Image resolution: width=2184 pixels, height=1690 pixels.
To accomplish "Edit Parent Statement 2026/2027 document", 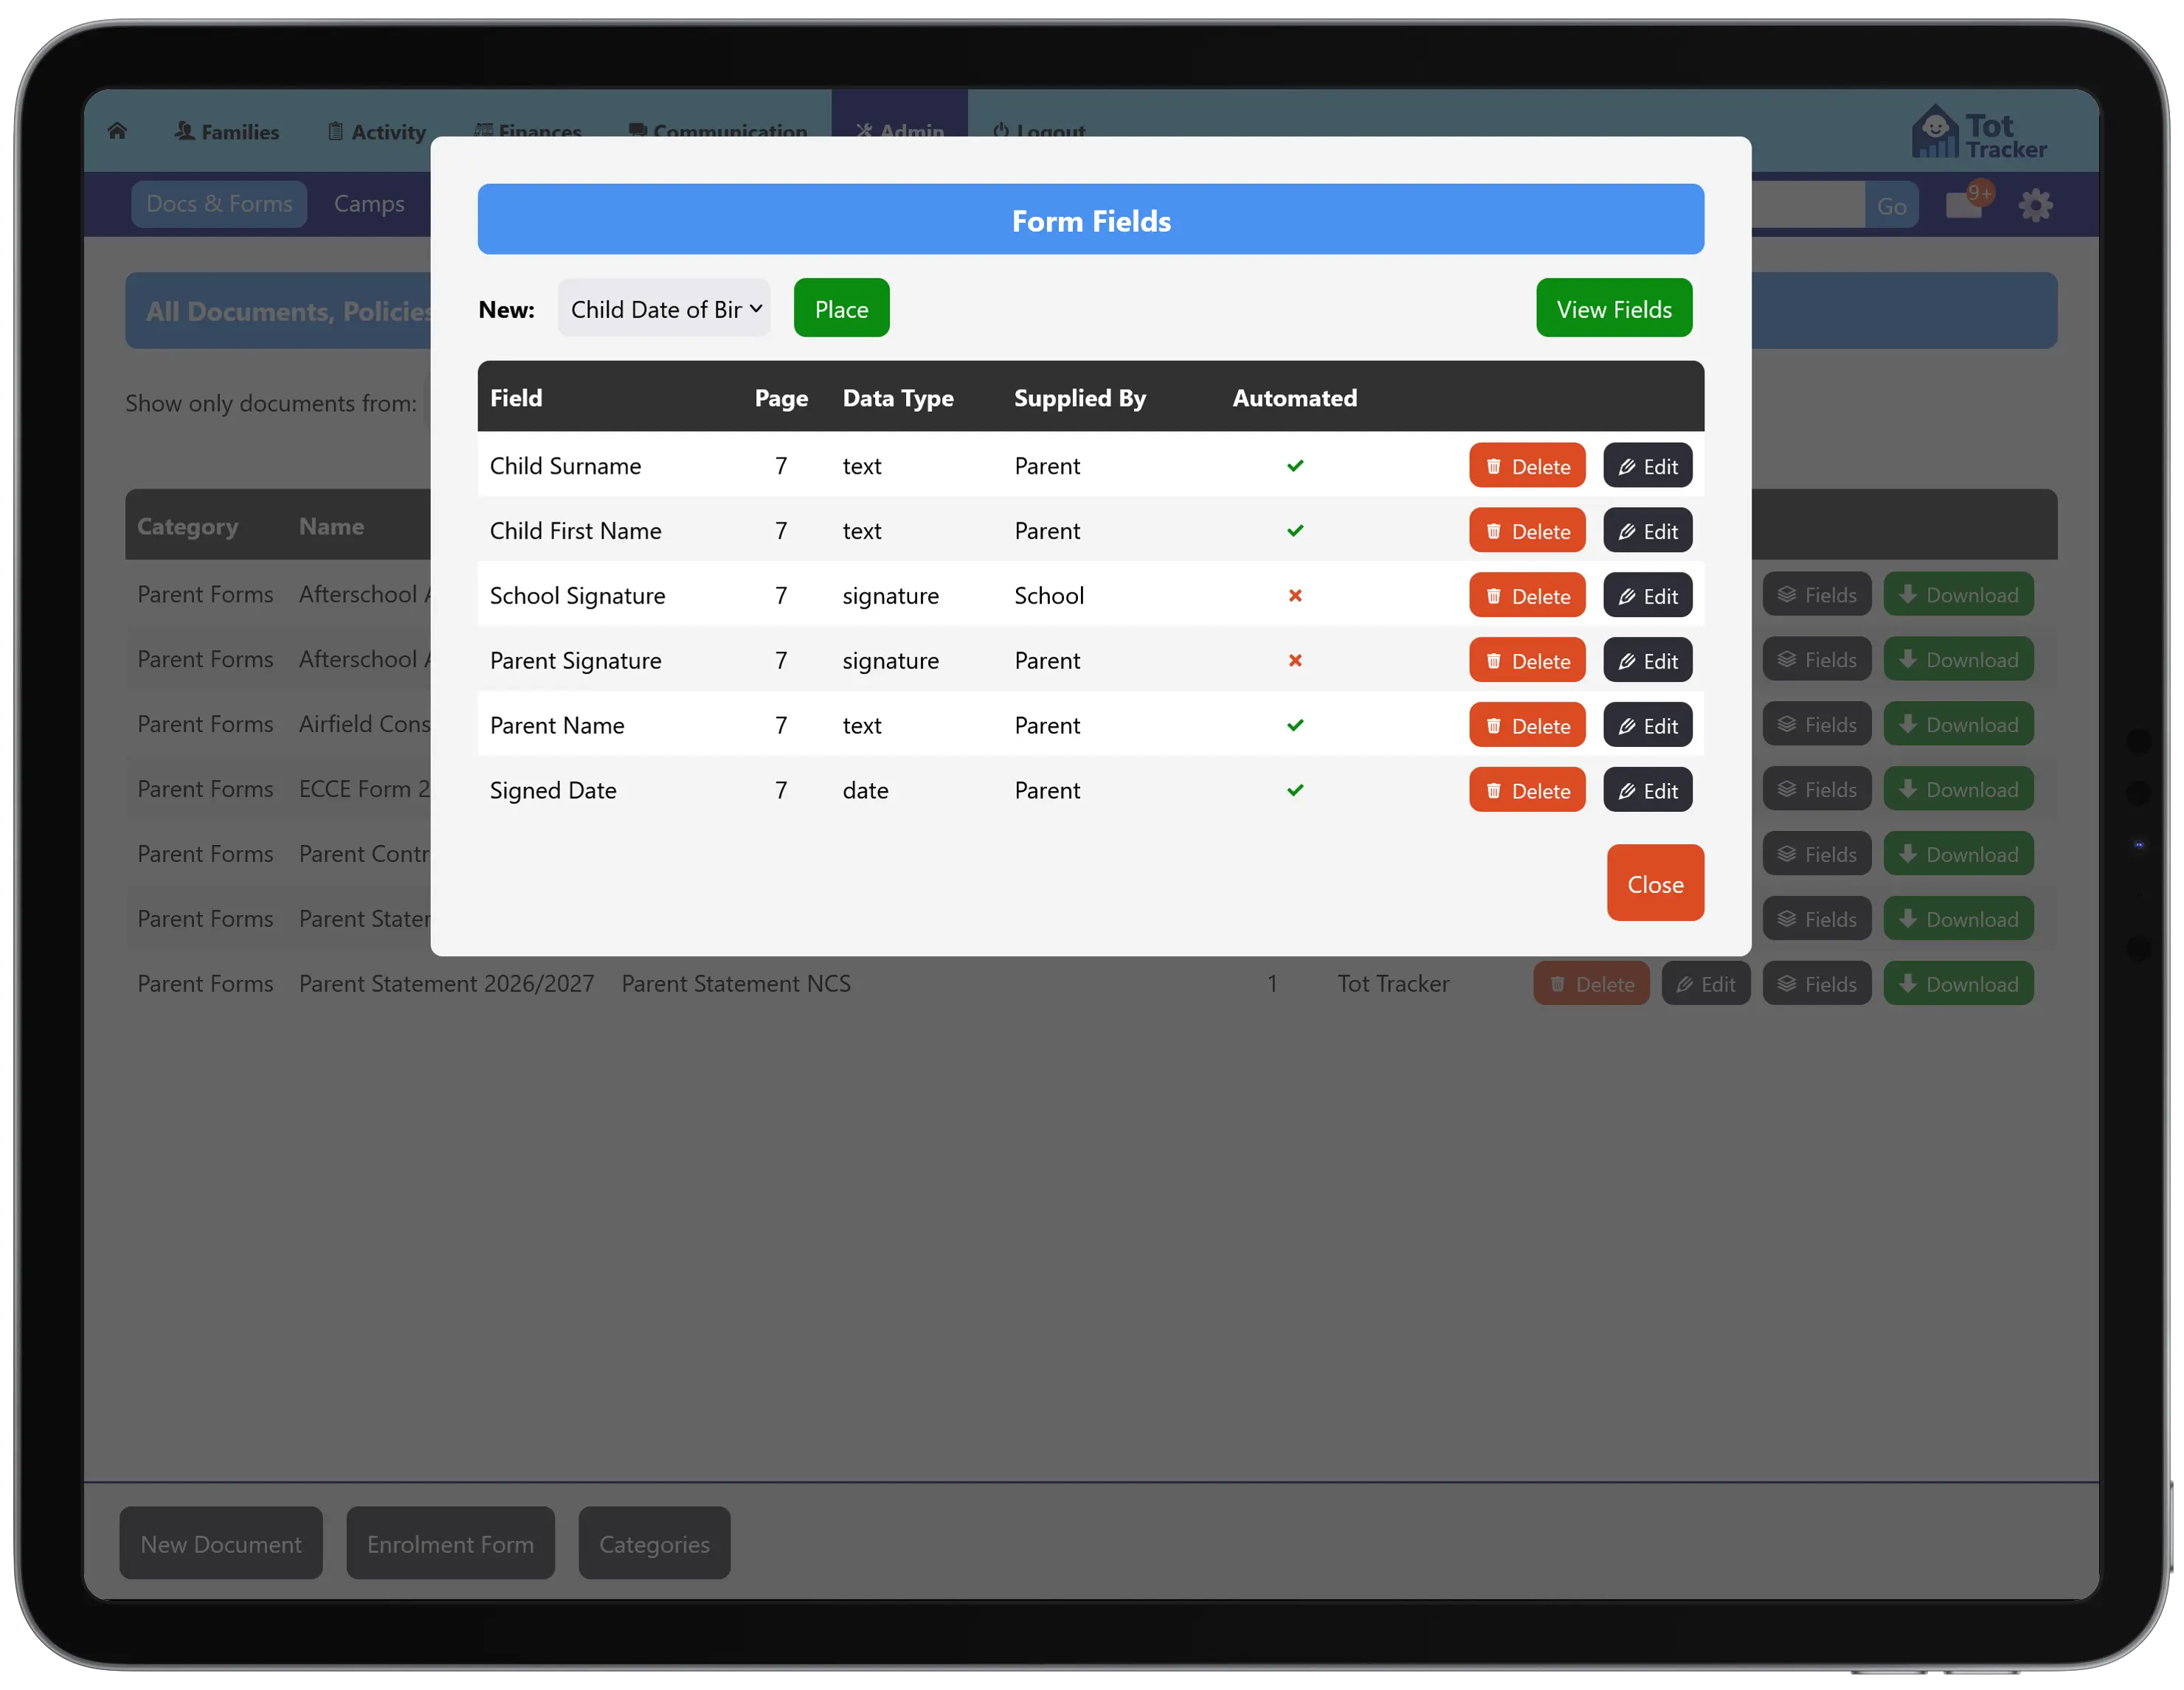I will (1706, 985).
